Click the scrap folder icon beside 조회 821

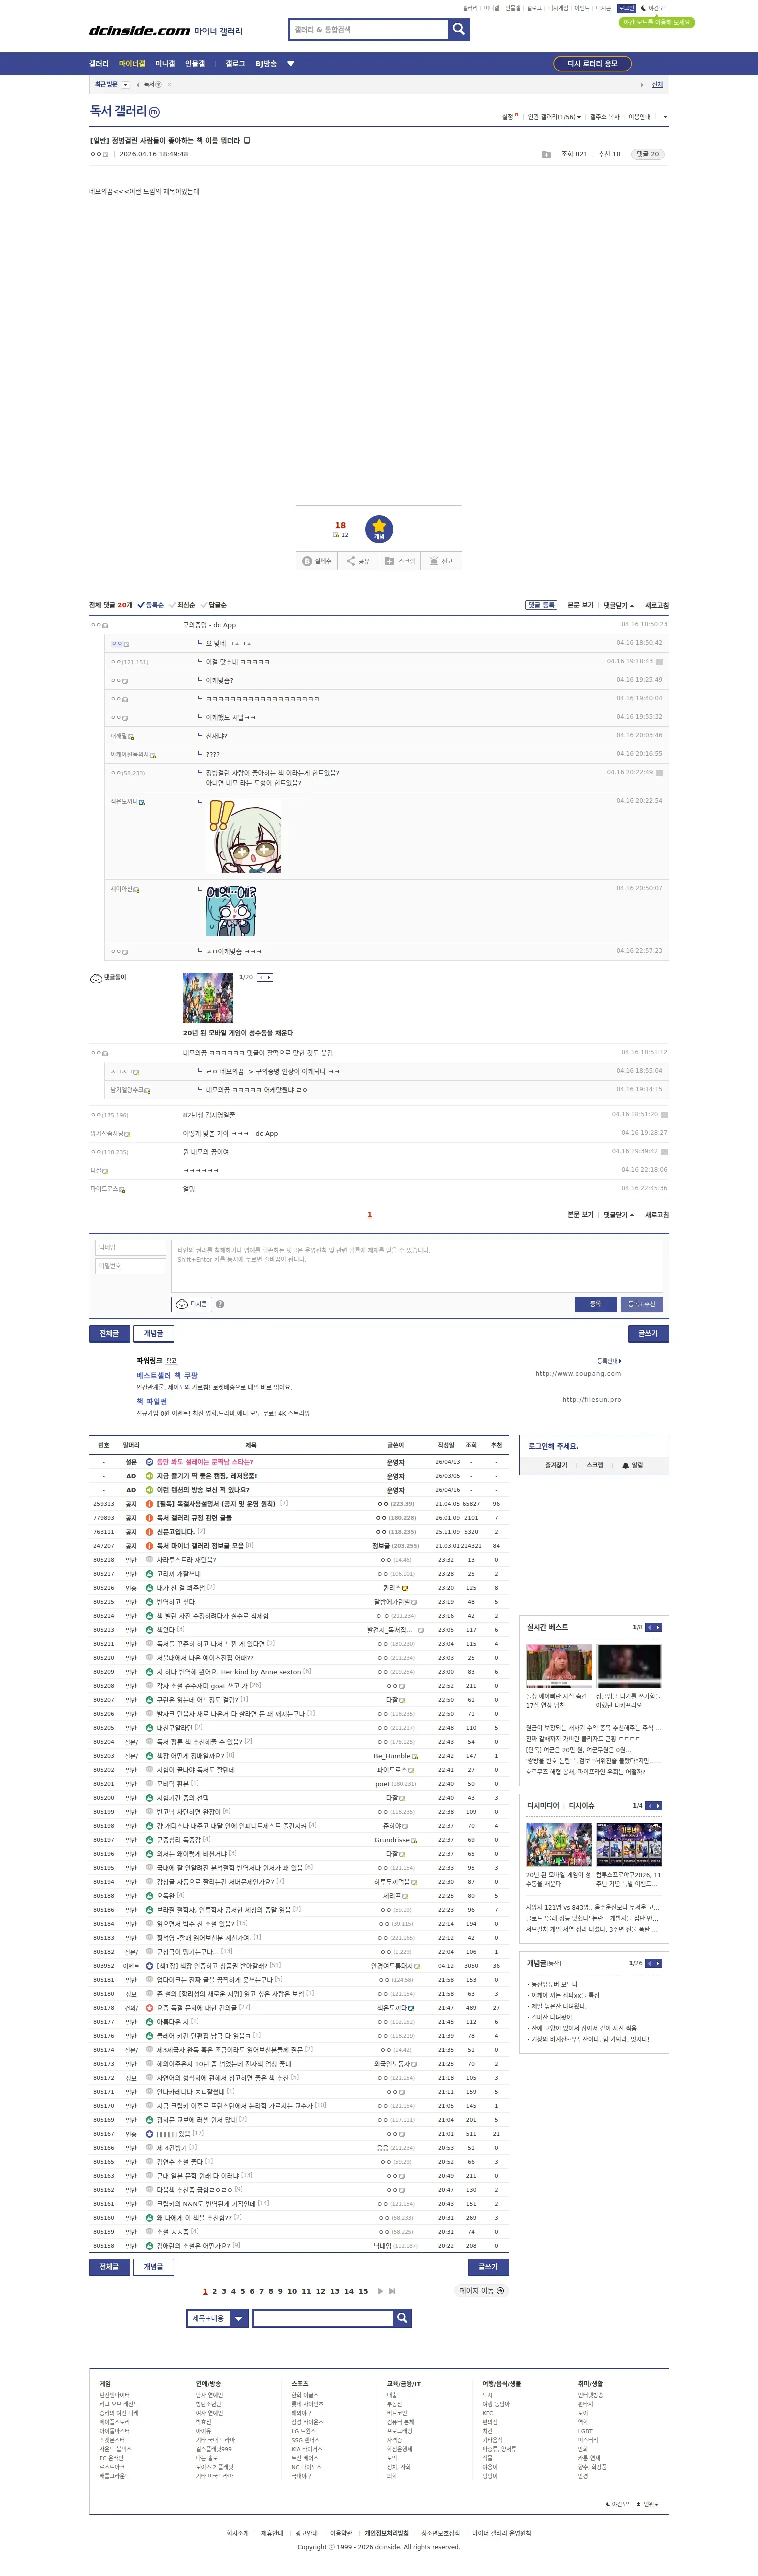coord(546,155)
